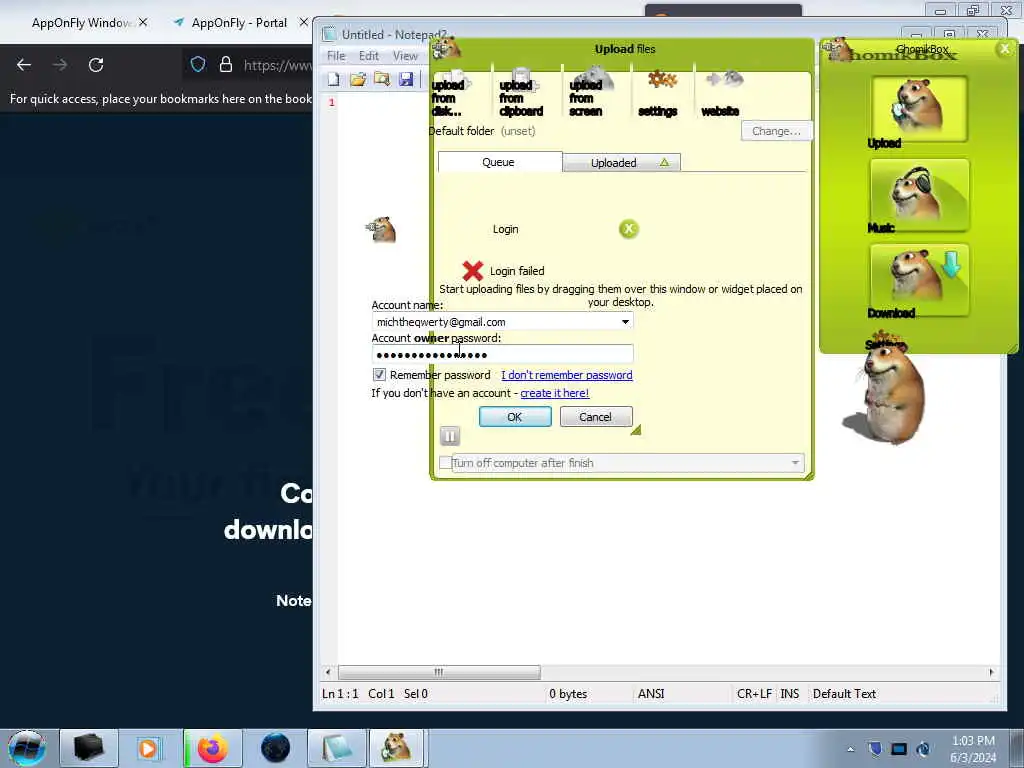The width and height of the screenshot is (1024, 768).
Task: Click Cancel in the Login dialog
Action: tap(596, 417)
